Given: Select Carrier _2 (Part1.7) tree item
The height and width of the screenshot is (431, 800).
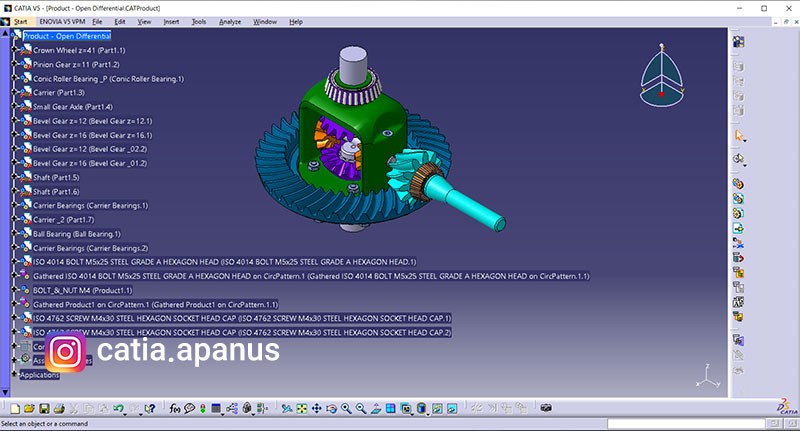Looking at the screenshot, I should click(64, 219).
